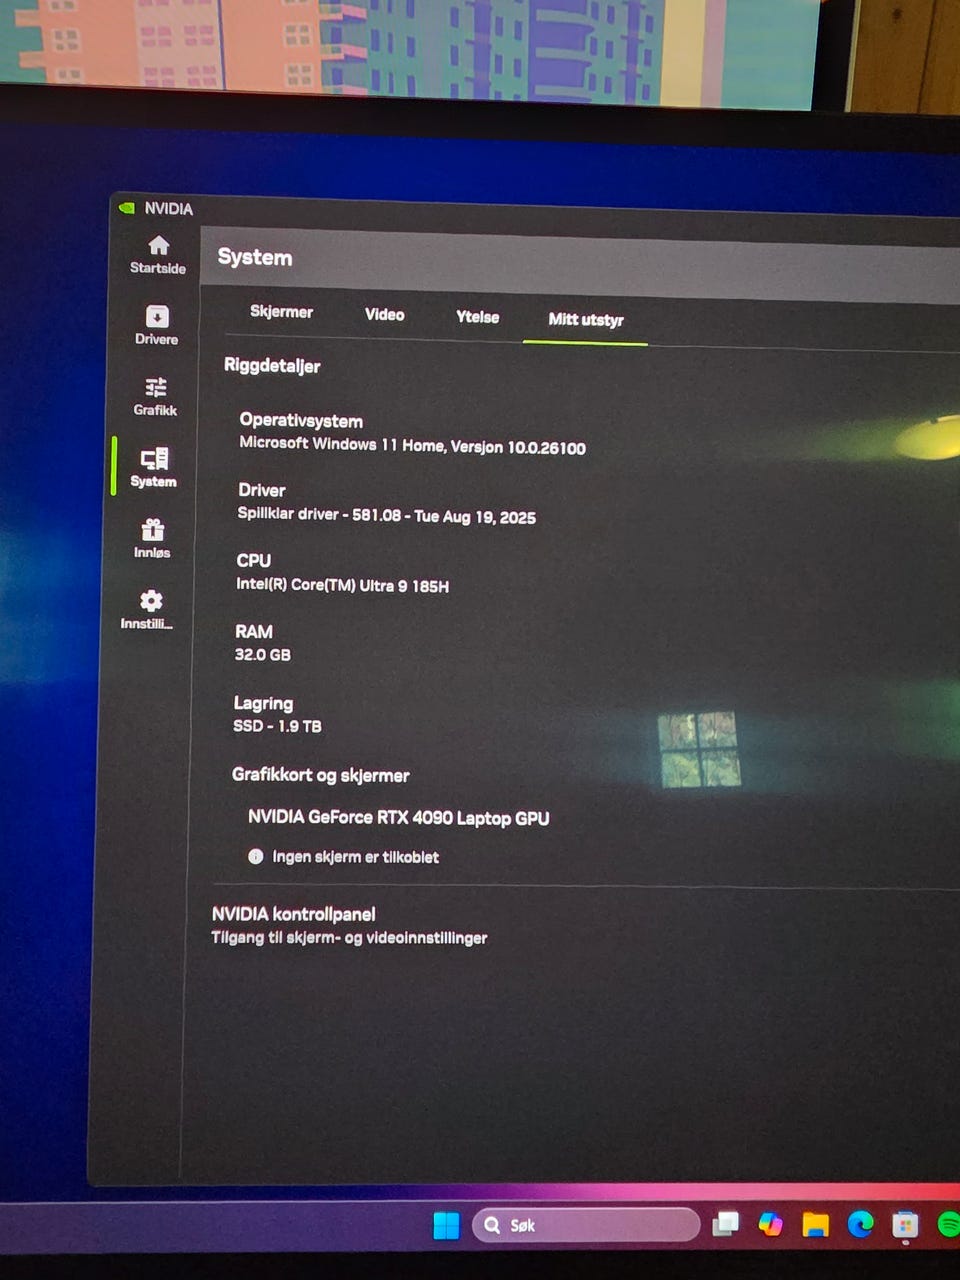This screenshot has height=1280, width=960.
Task: Click the Søk search box
Action: [586, 1225]
